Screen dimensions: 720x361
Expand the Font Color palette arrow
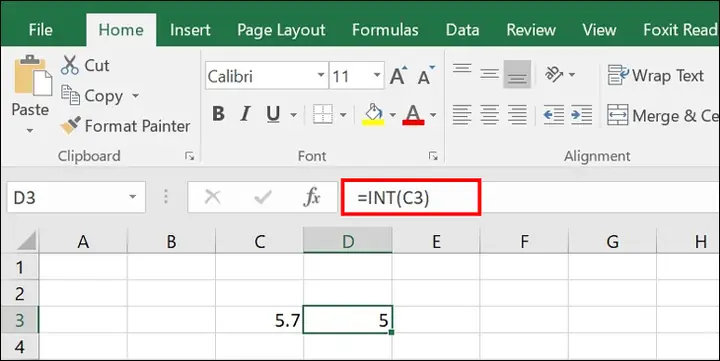[x=433, y=115]
